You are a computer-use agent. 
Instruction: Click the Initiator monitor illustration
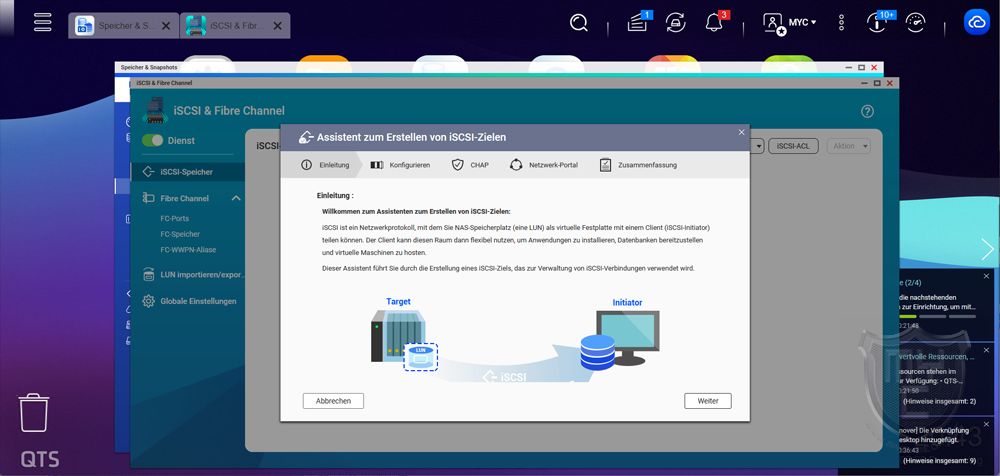coord(620,339)
